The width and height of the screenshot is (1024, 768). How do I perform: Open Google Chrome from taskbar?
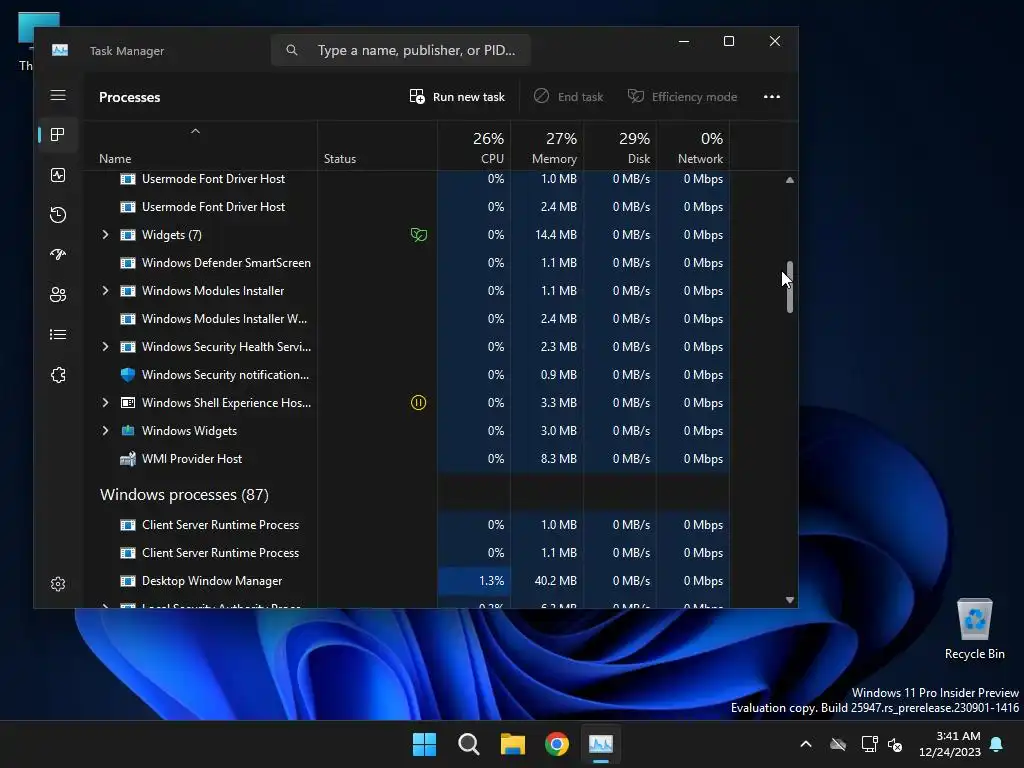tap(556, 744)
